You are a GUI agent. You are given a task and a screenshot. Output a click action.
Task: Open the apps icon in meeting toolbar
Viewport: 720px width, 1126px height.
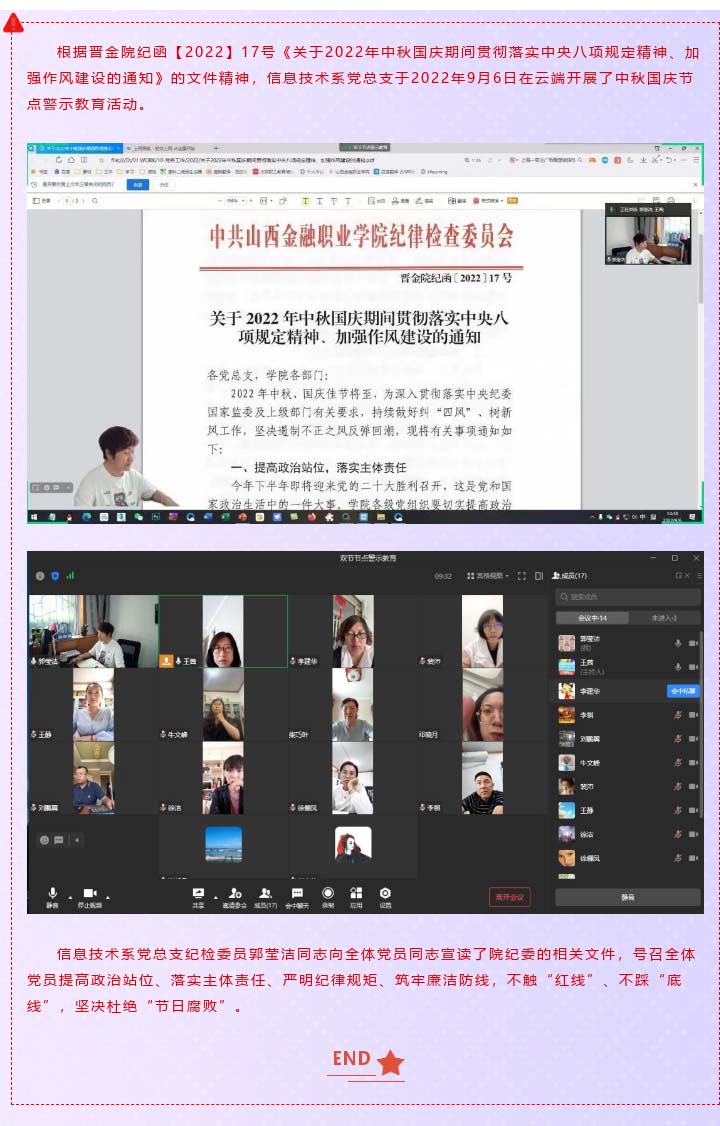[x=356, y=893]
